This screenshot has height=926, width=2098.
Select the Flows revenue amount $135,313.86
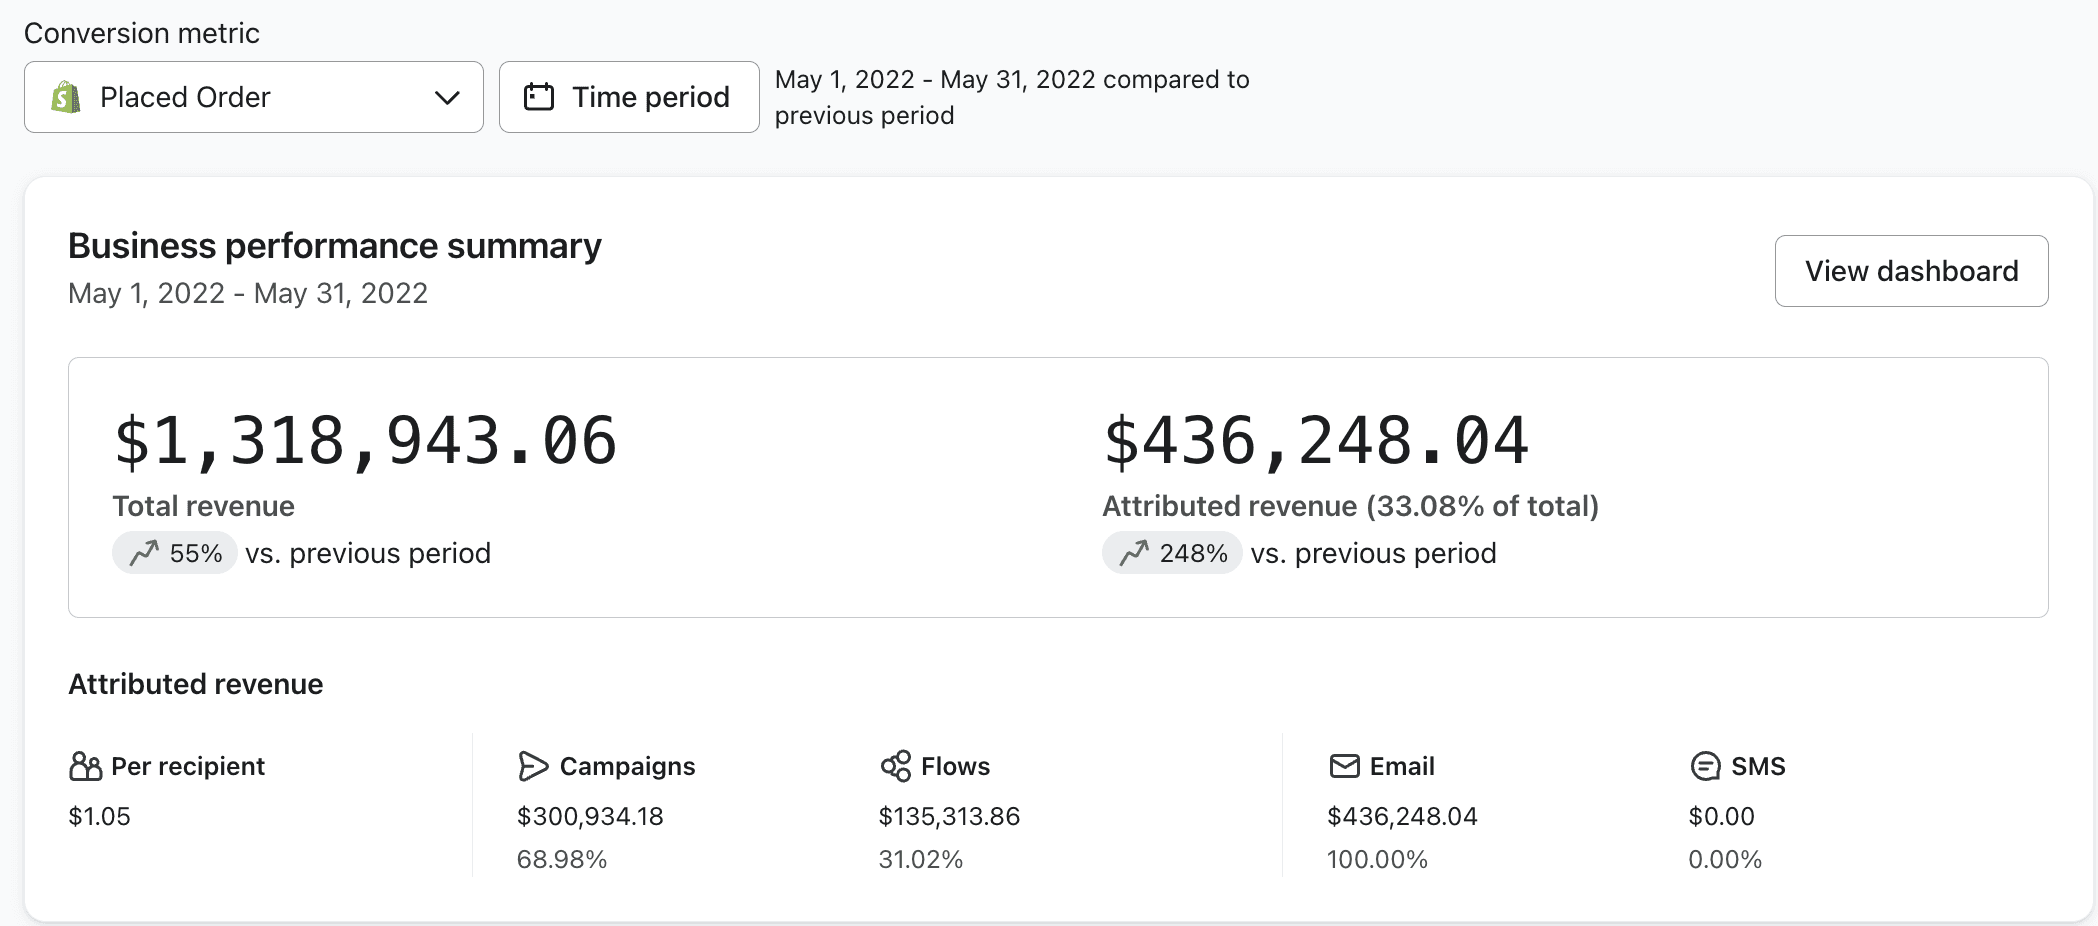click(949, 816)
